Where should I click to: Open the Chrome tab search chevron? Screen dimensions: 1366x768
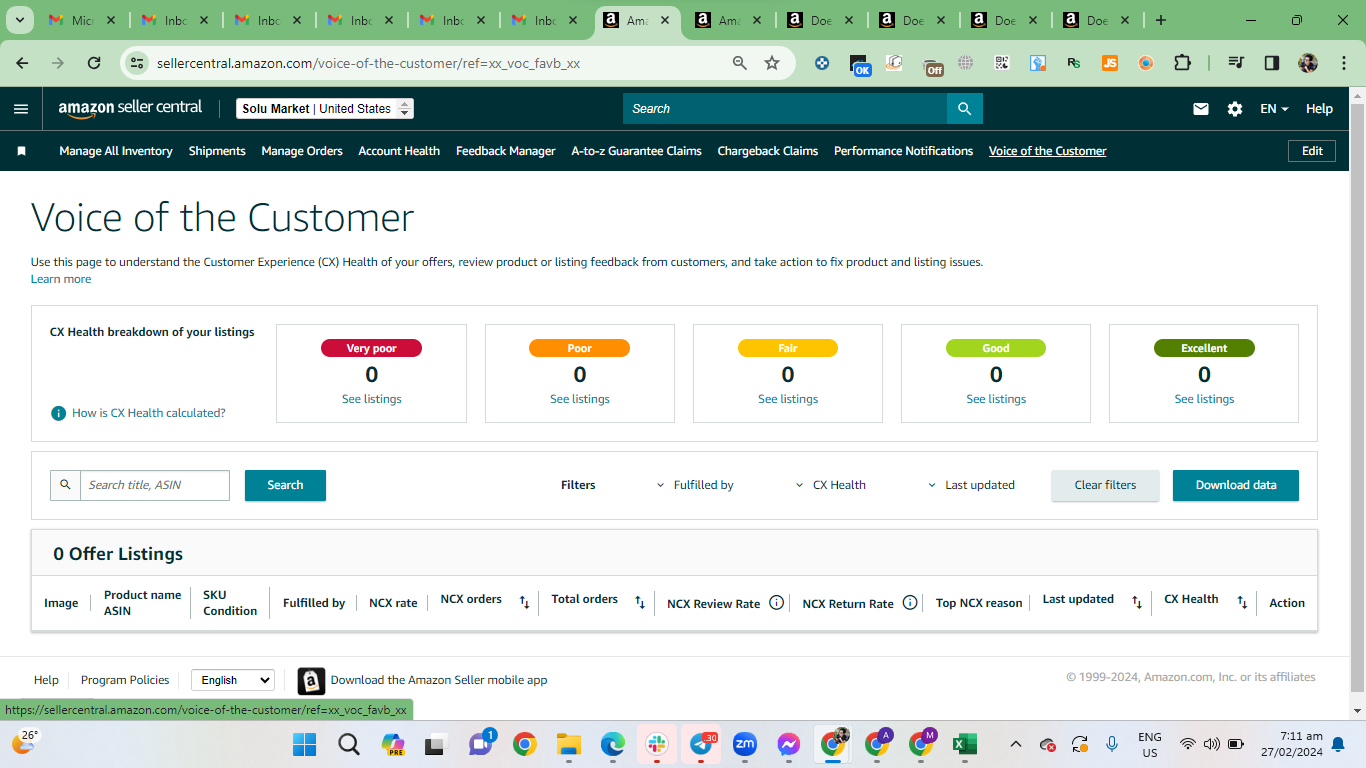tap(20, 20)
